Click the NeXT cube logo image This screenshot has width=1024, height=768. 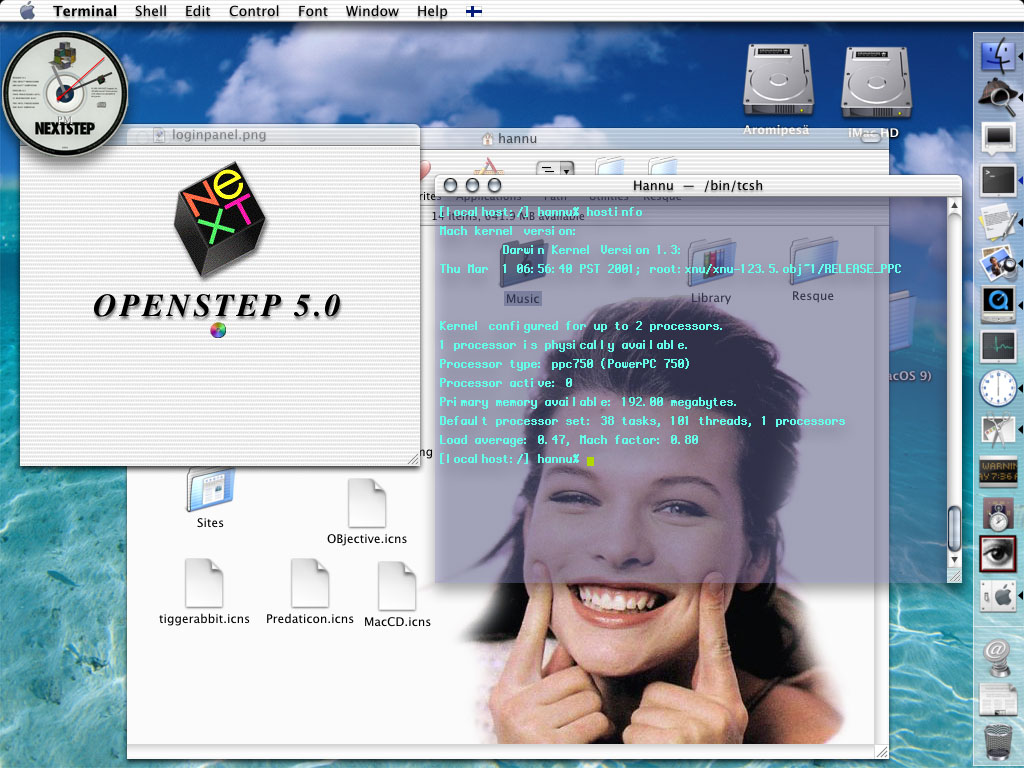[219, 219]
